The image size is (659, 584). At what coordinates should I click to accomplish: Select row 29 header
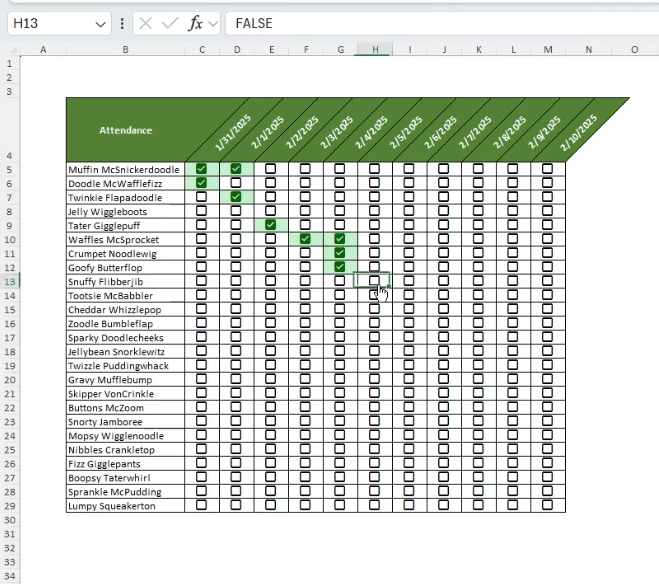(x=10, y=506)
